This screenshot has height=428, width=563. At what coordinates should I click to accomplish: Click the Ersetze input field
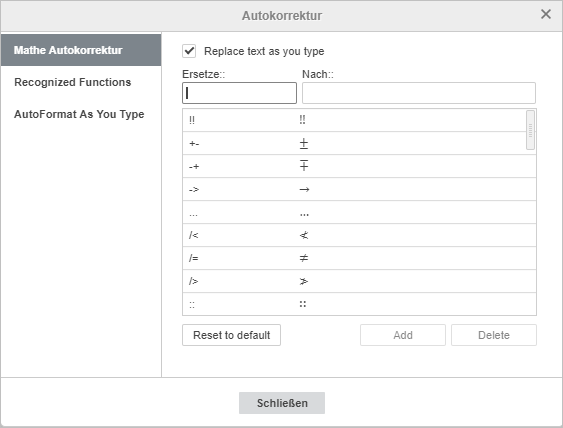click(239, 93)
